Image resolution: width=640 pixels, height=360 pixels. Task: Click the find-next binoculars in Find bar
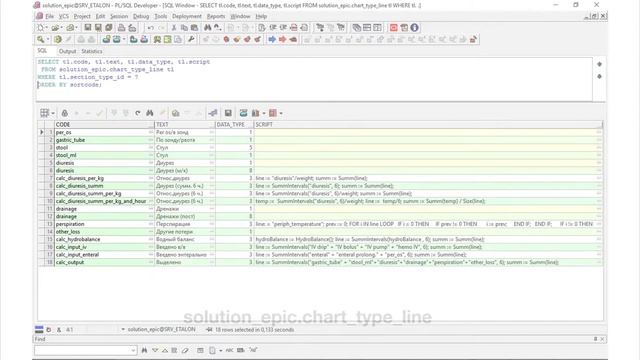144,350
